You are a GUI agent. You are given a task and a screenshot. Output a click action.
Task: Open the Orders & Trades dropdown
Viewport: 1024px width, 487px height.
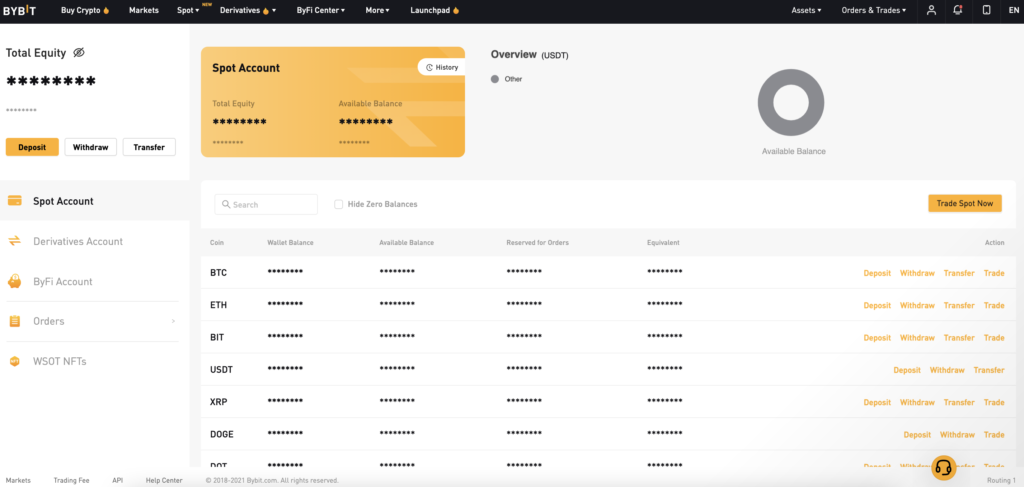tap(874, 10)
